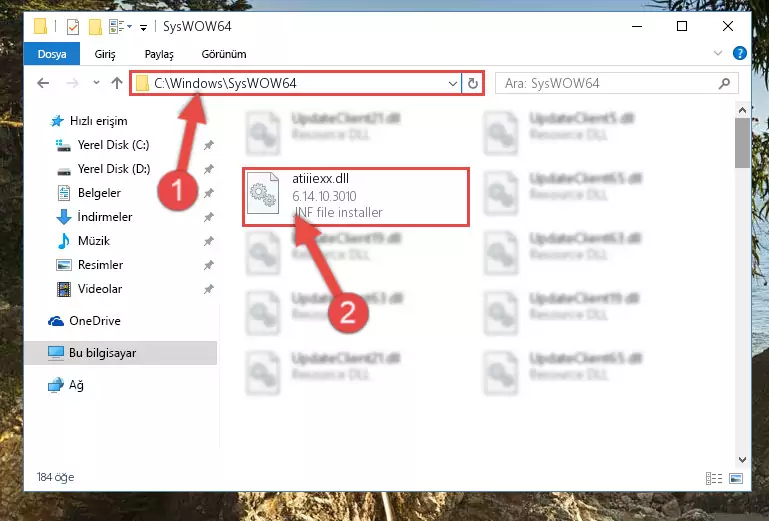The height and width of the screenshot is (521, 769).
Task: Click the forward navigation arrow
Action: tap(73, 83)
